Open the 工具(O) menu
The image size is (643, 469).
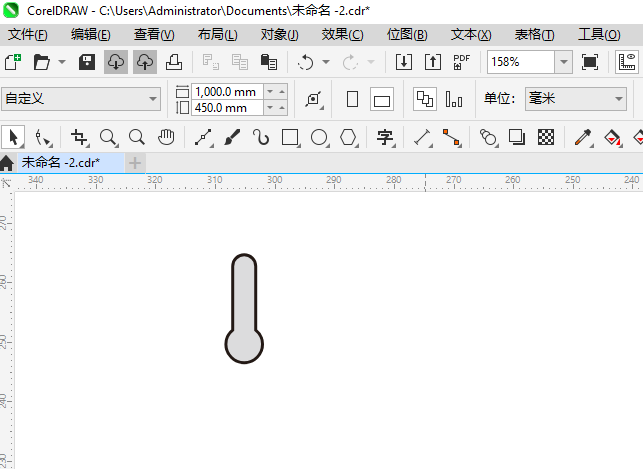coord(599,35)
